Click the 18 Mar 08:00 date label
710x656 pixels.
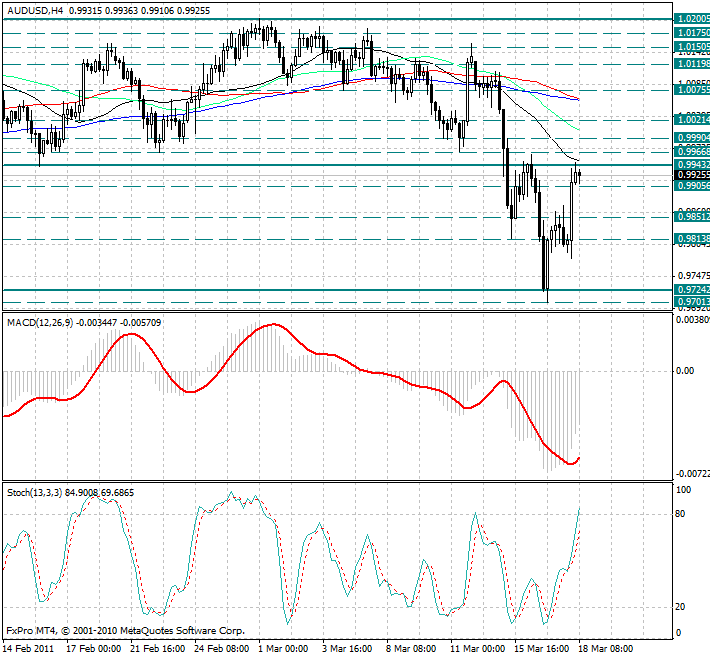tap(603, 648)
